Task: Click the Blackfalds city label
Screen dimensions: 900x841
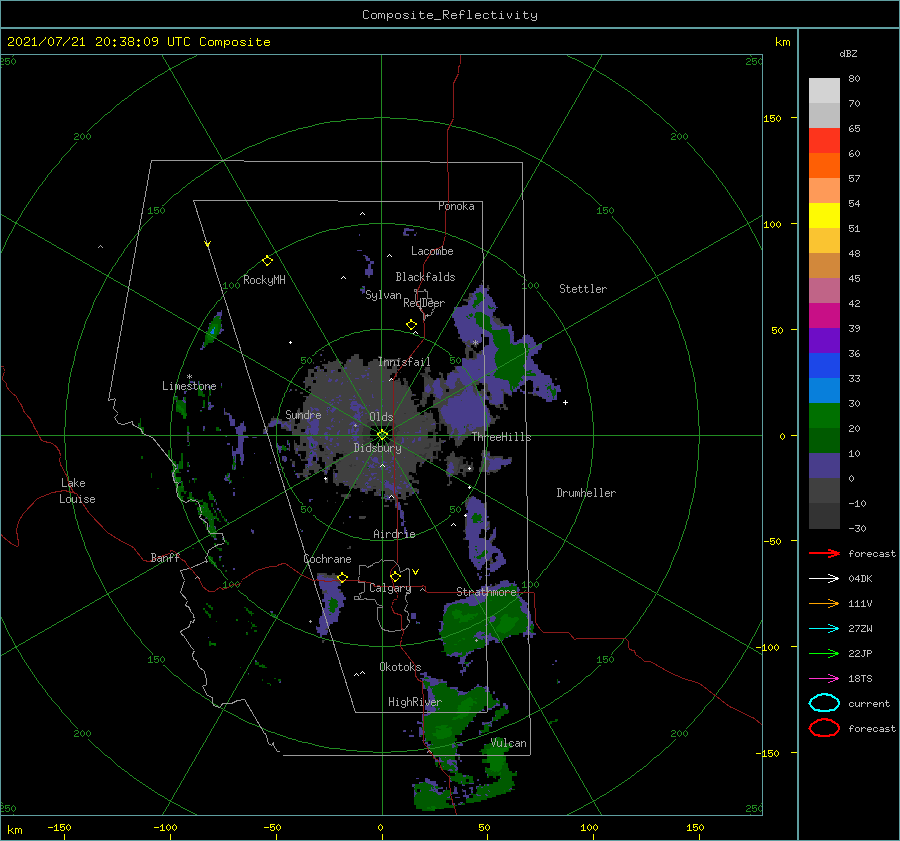Action: tap(425, 277)
